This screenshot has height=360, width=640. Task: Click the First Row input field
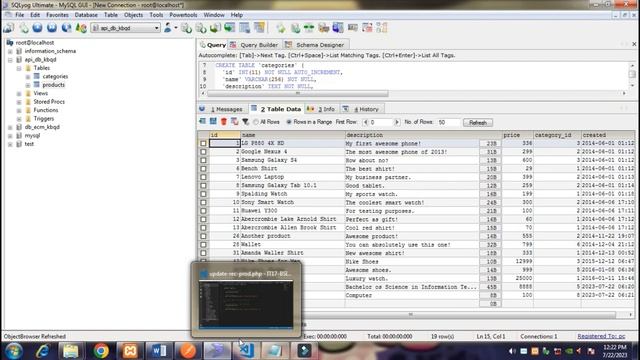click(x=381, y=122)
